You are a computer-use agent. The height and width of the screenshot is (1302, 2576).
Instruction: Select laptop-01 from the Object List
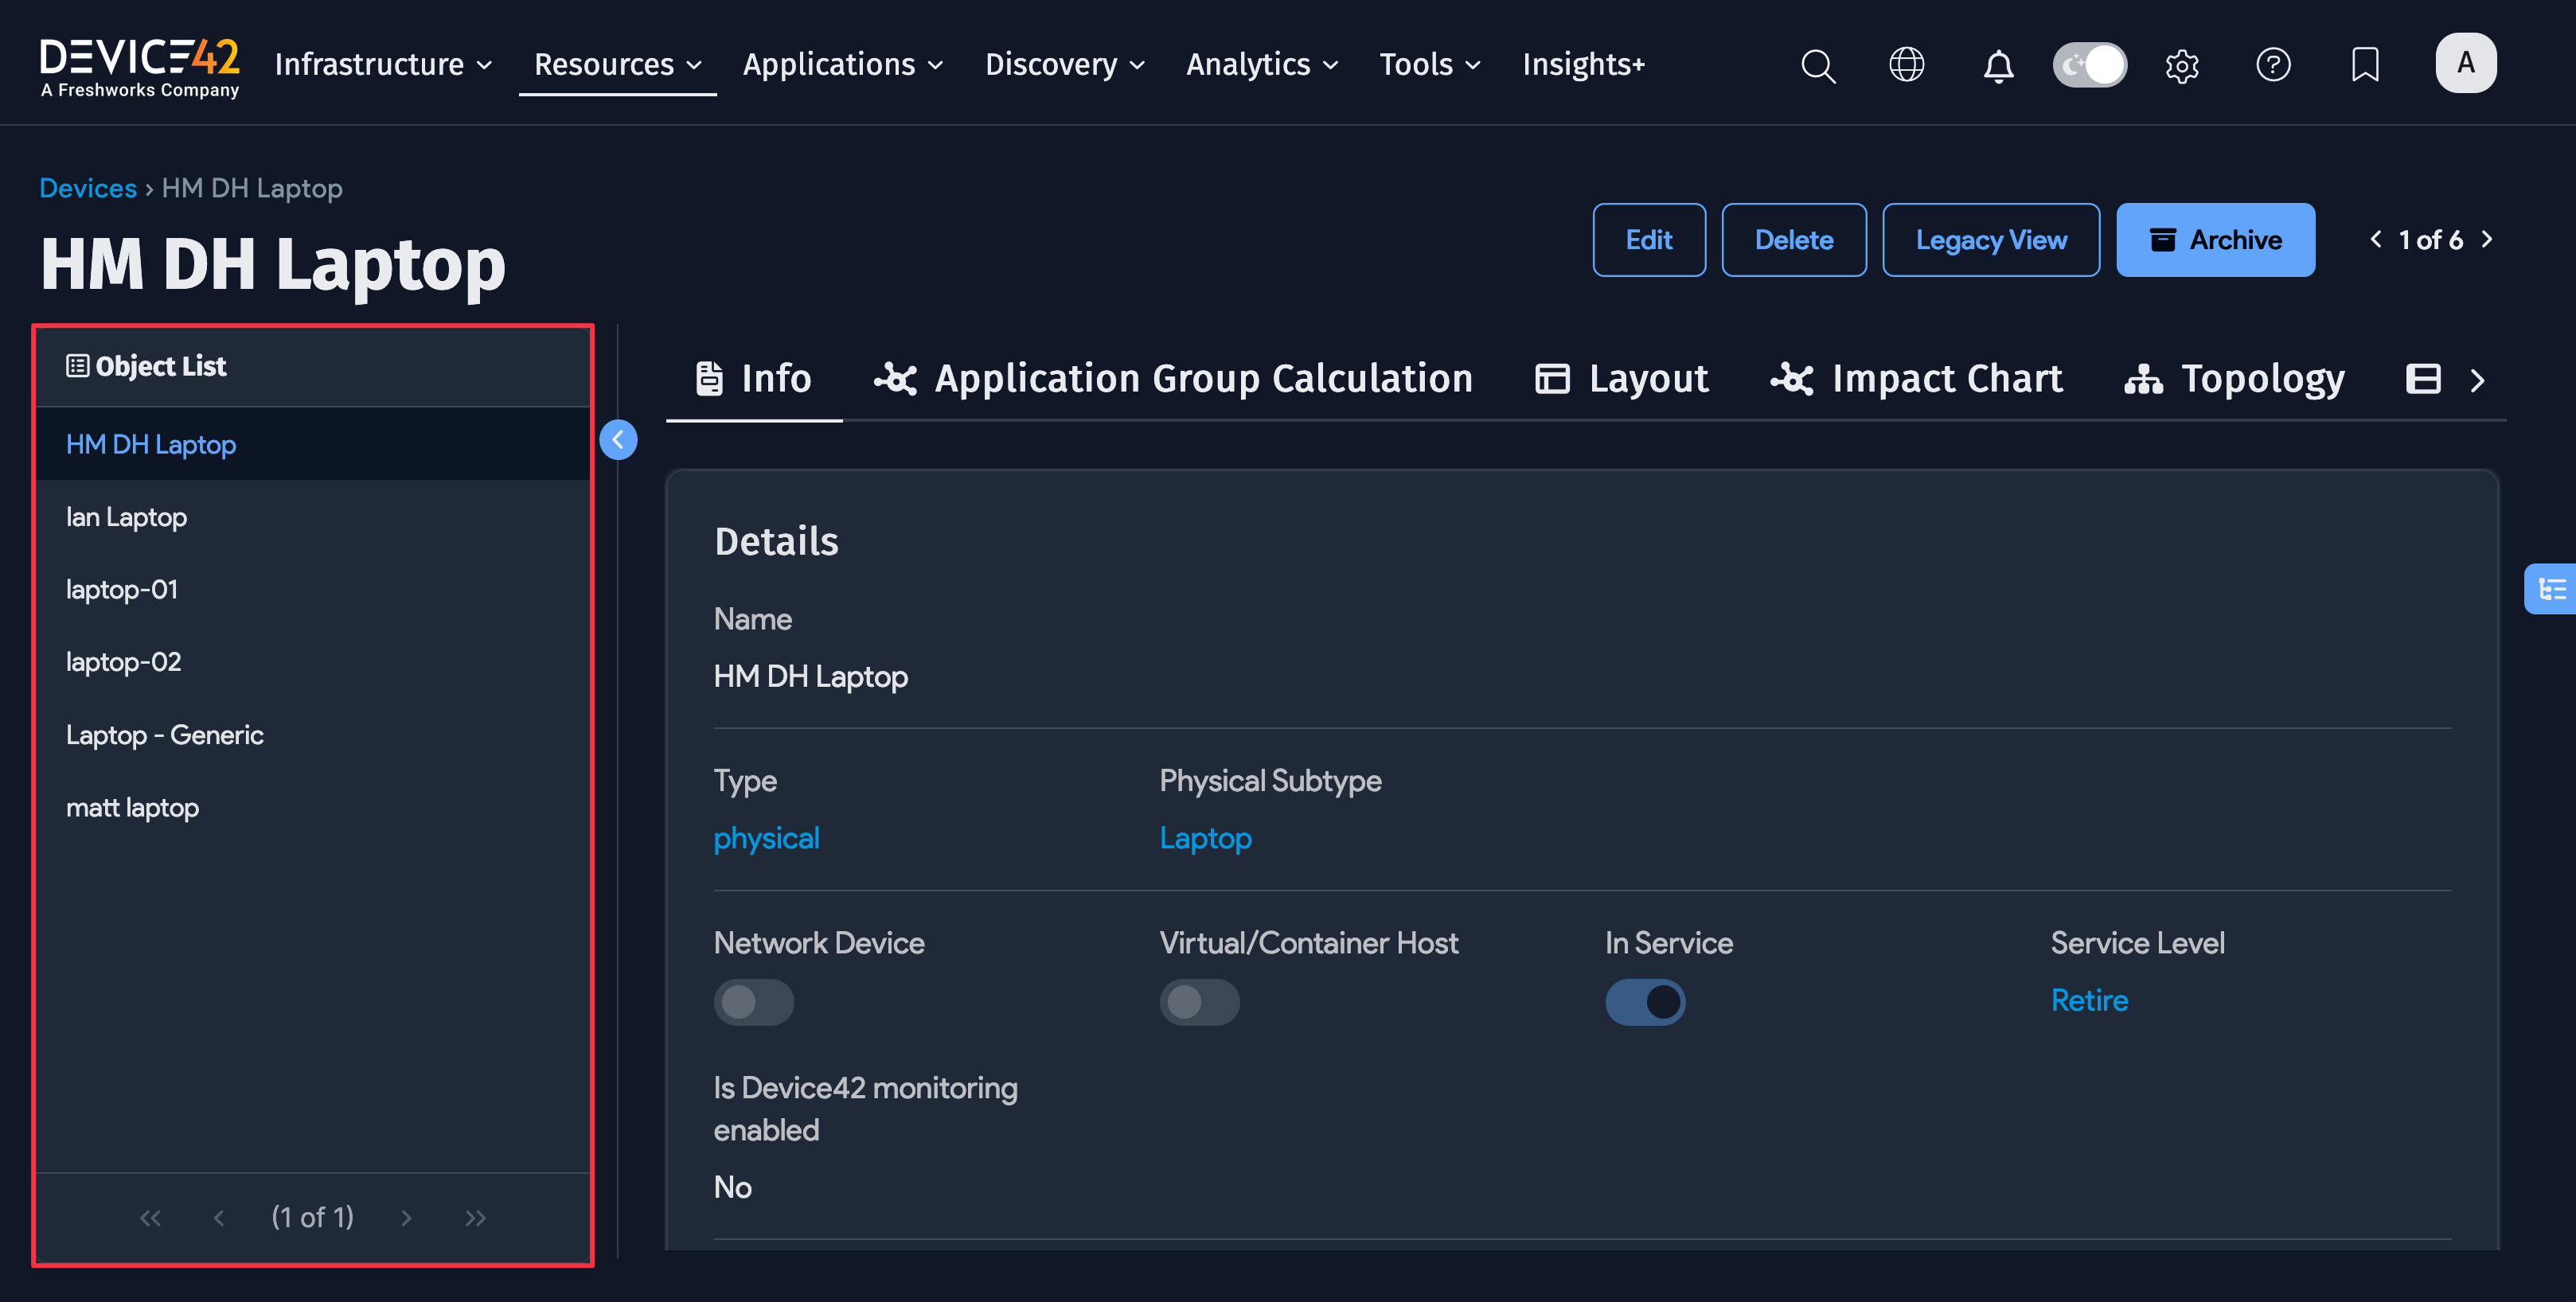[121, 589]
